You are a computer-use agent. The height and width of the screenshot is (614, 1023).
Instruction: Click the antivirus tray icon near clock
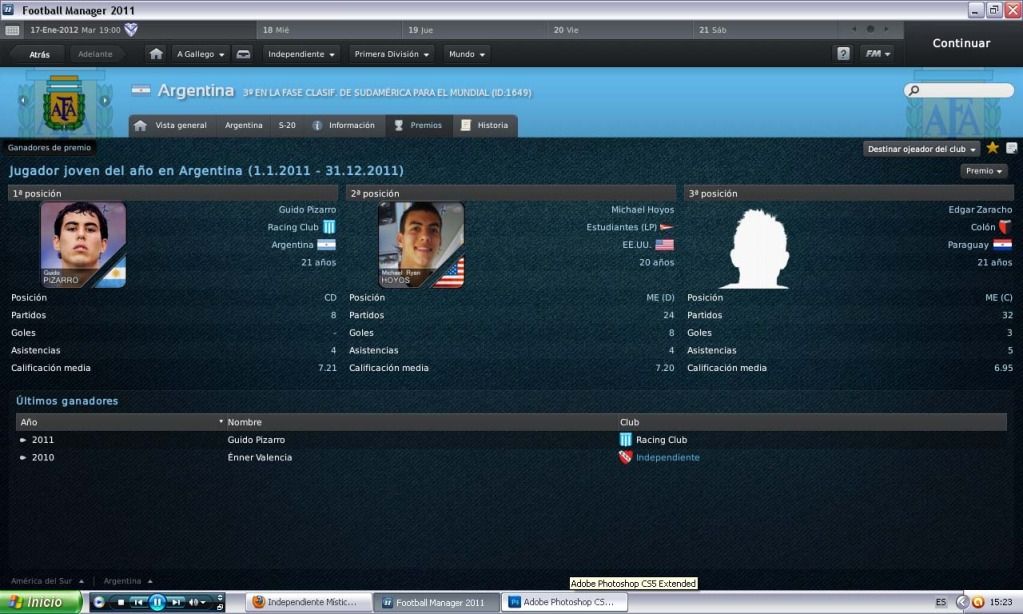978,602
